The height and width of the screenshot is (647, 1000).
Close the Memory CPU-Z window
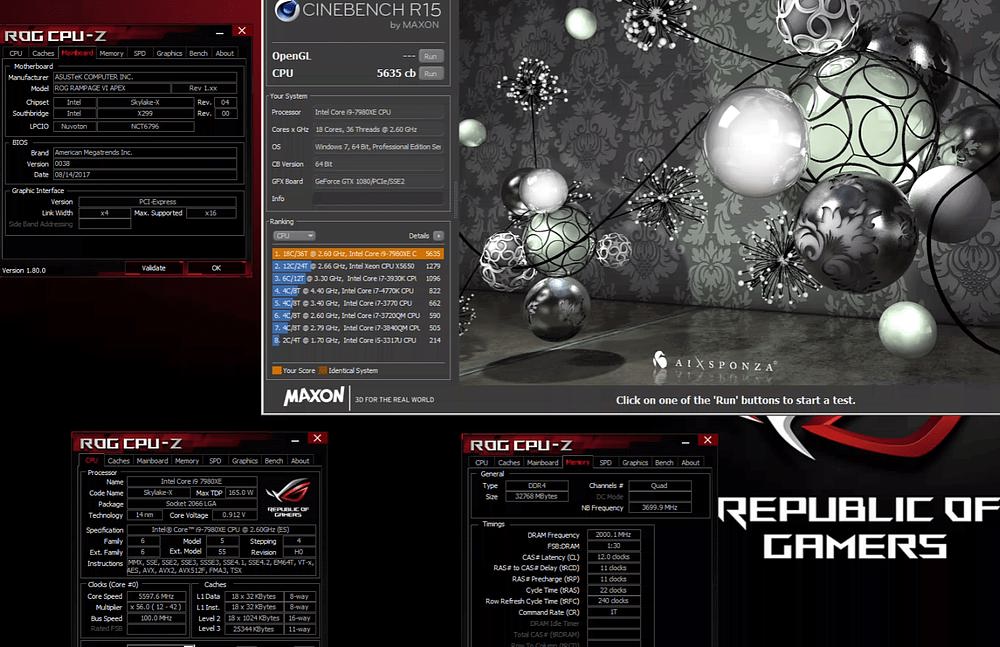[707, 440]
